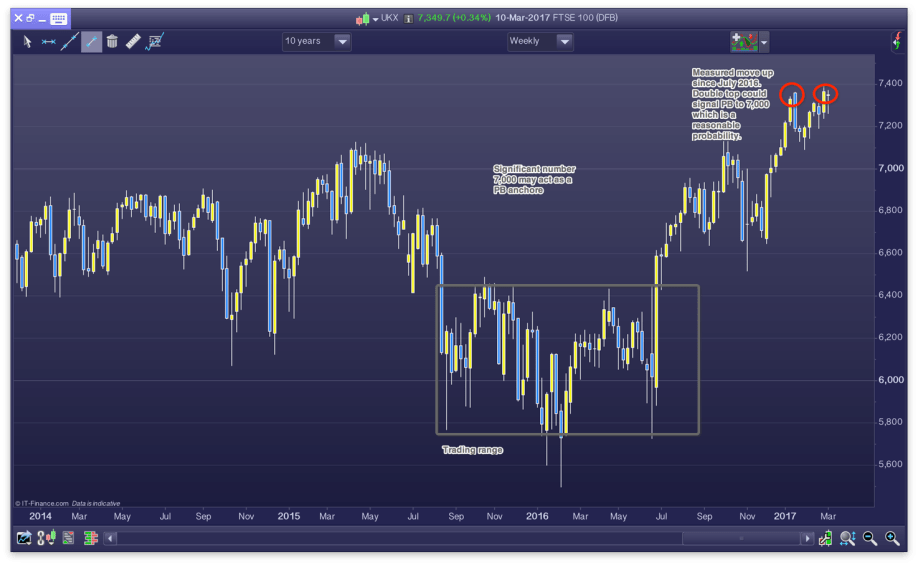Screen dimensions: 918x565
Task: Expand the arrow beside add indicator
Action: (x=765, y=41)
